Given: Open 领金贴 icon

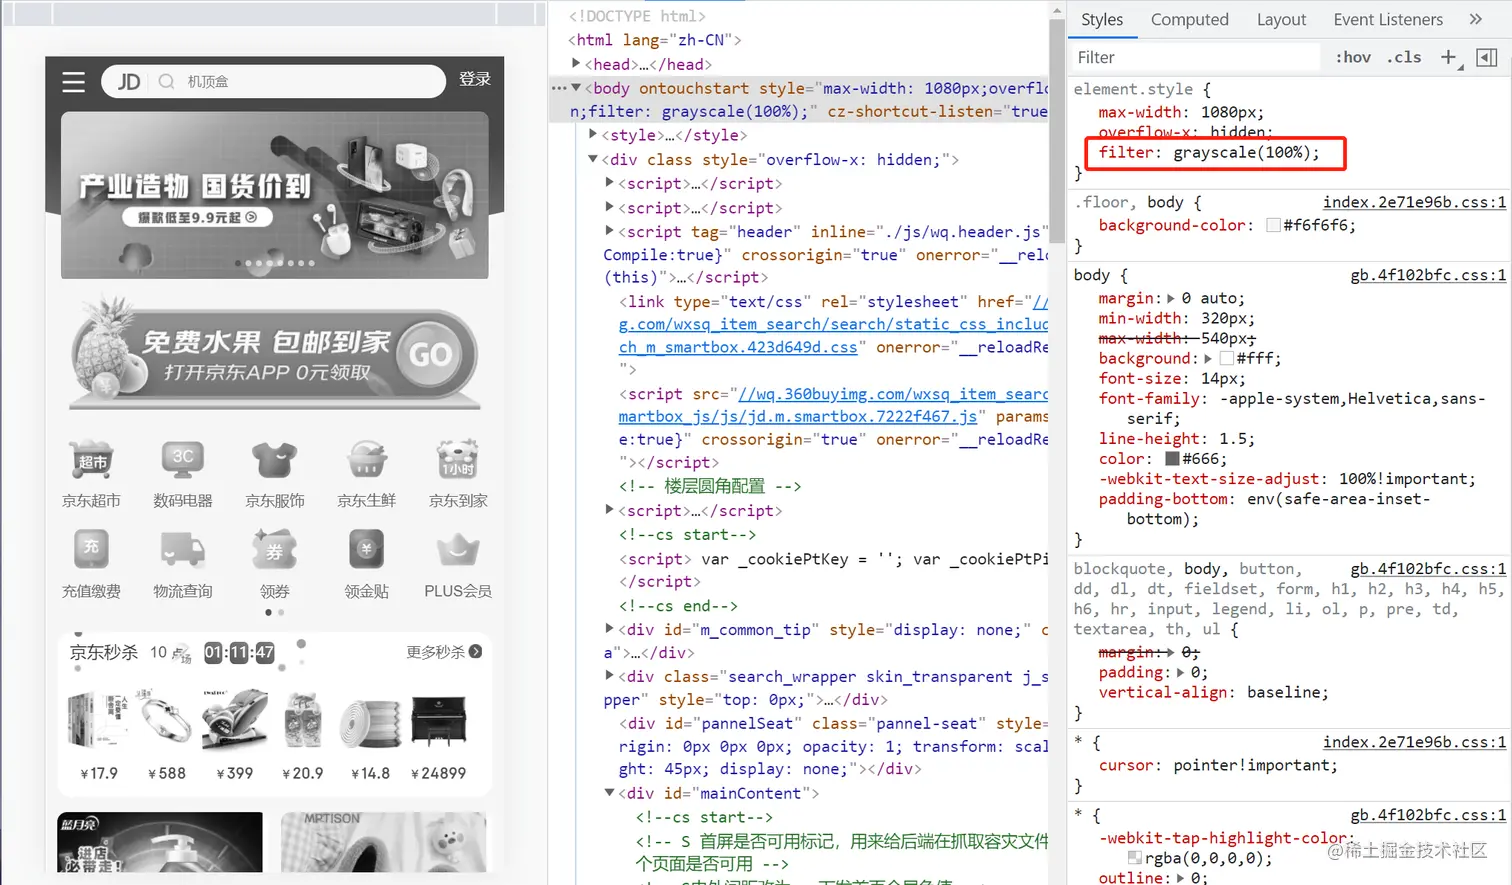Looking at the screenshot, I should [366, 550].
